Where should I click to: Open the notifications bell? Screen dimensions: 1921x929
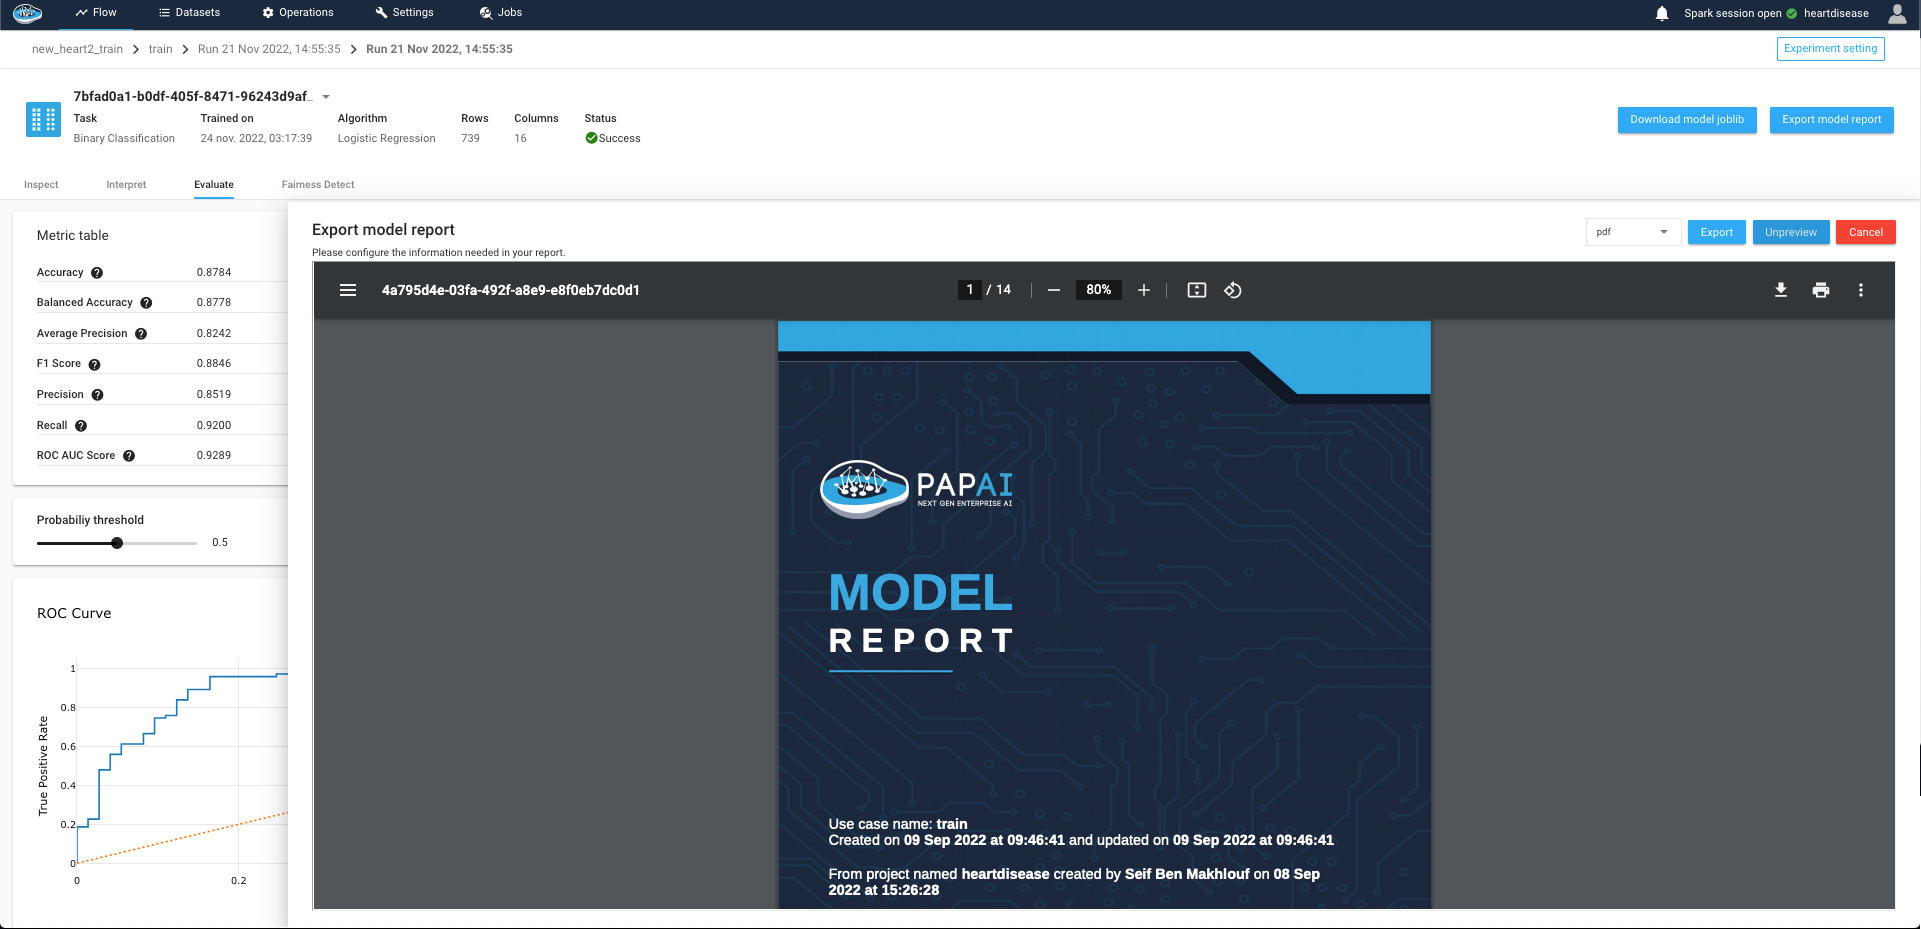coord(1662,14)
